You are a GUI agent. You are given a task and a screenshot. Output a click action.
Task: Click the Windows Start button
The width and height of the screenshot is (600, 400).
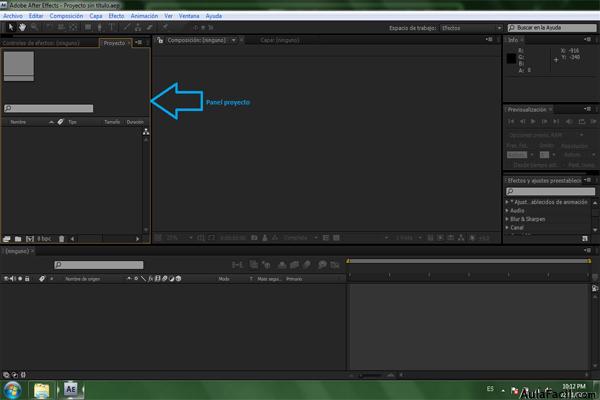tap(13, 390)
